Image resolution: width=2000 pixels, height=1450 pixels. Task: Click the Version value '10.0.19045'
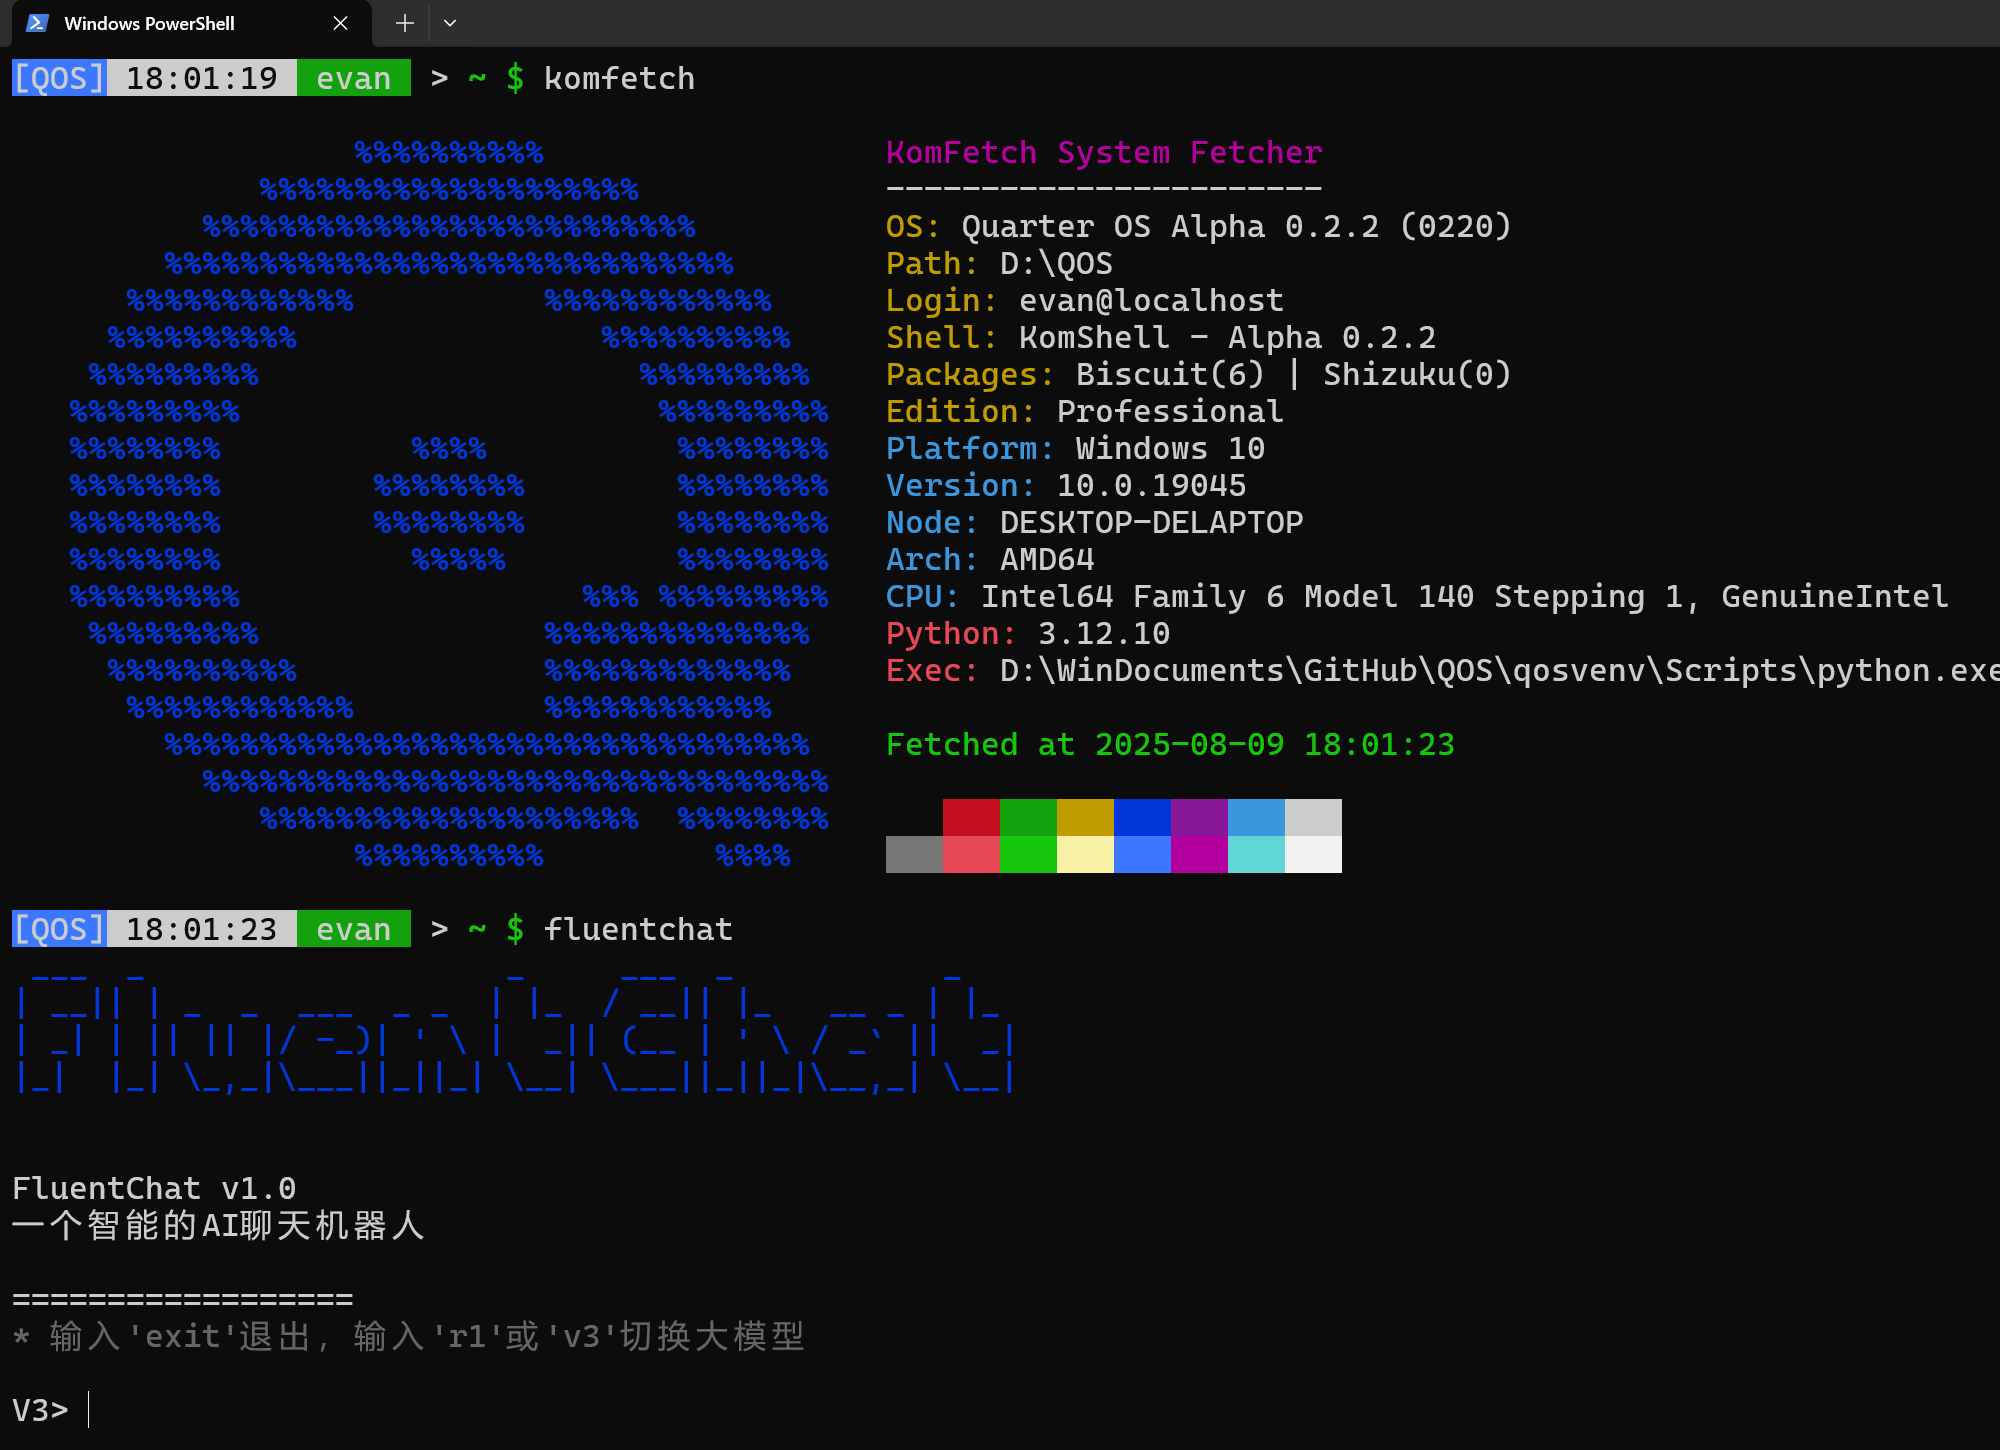click(x=1151, y=485)
